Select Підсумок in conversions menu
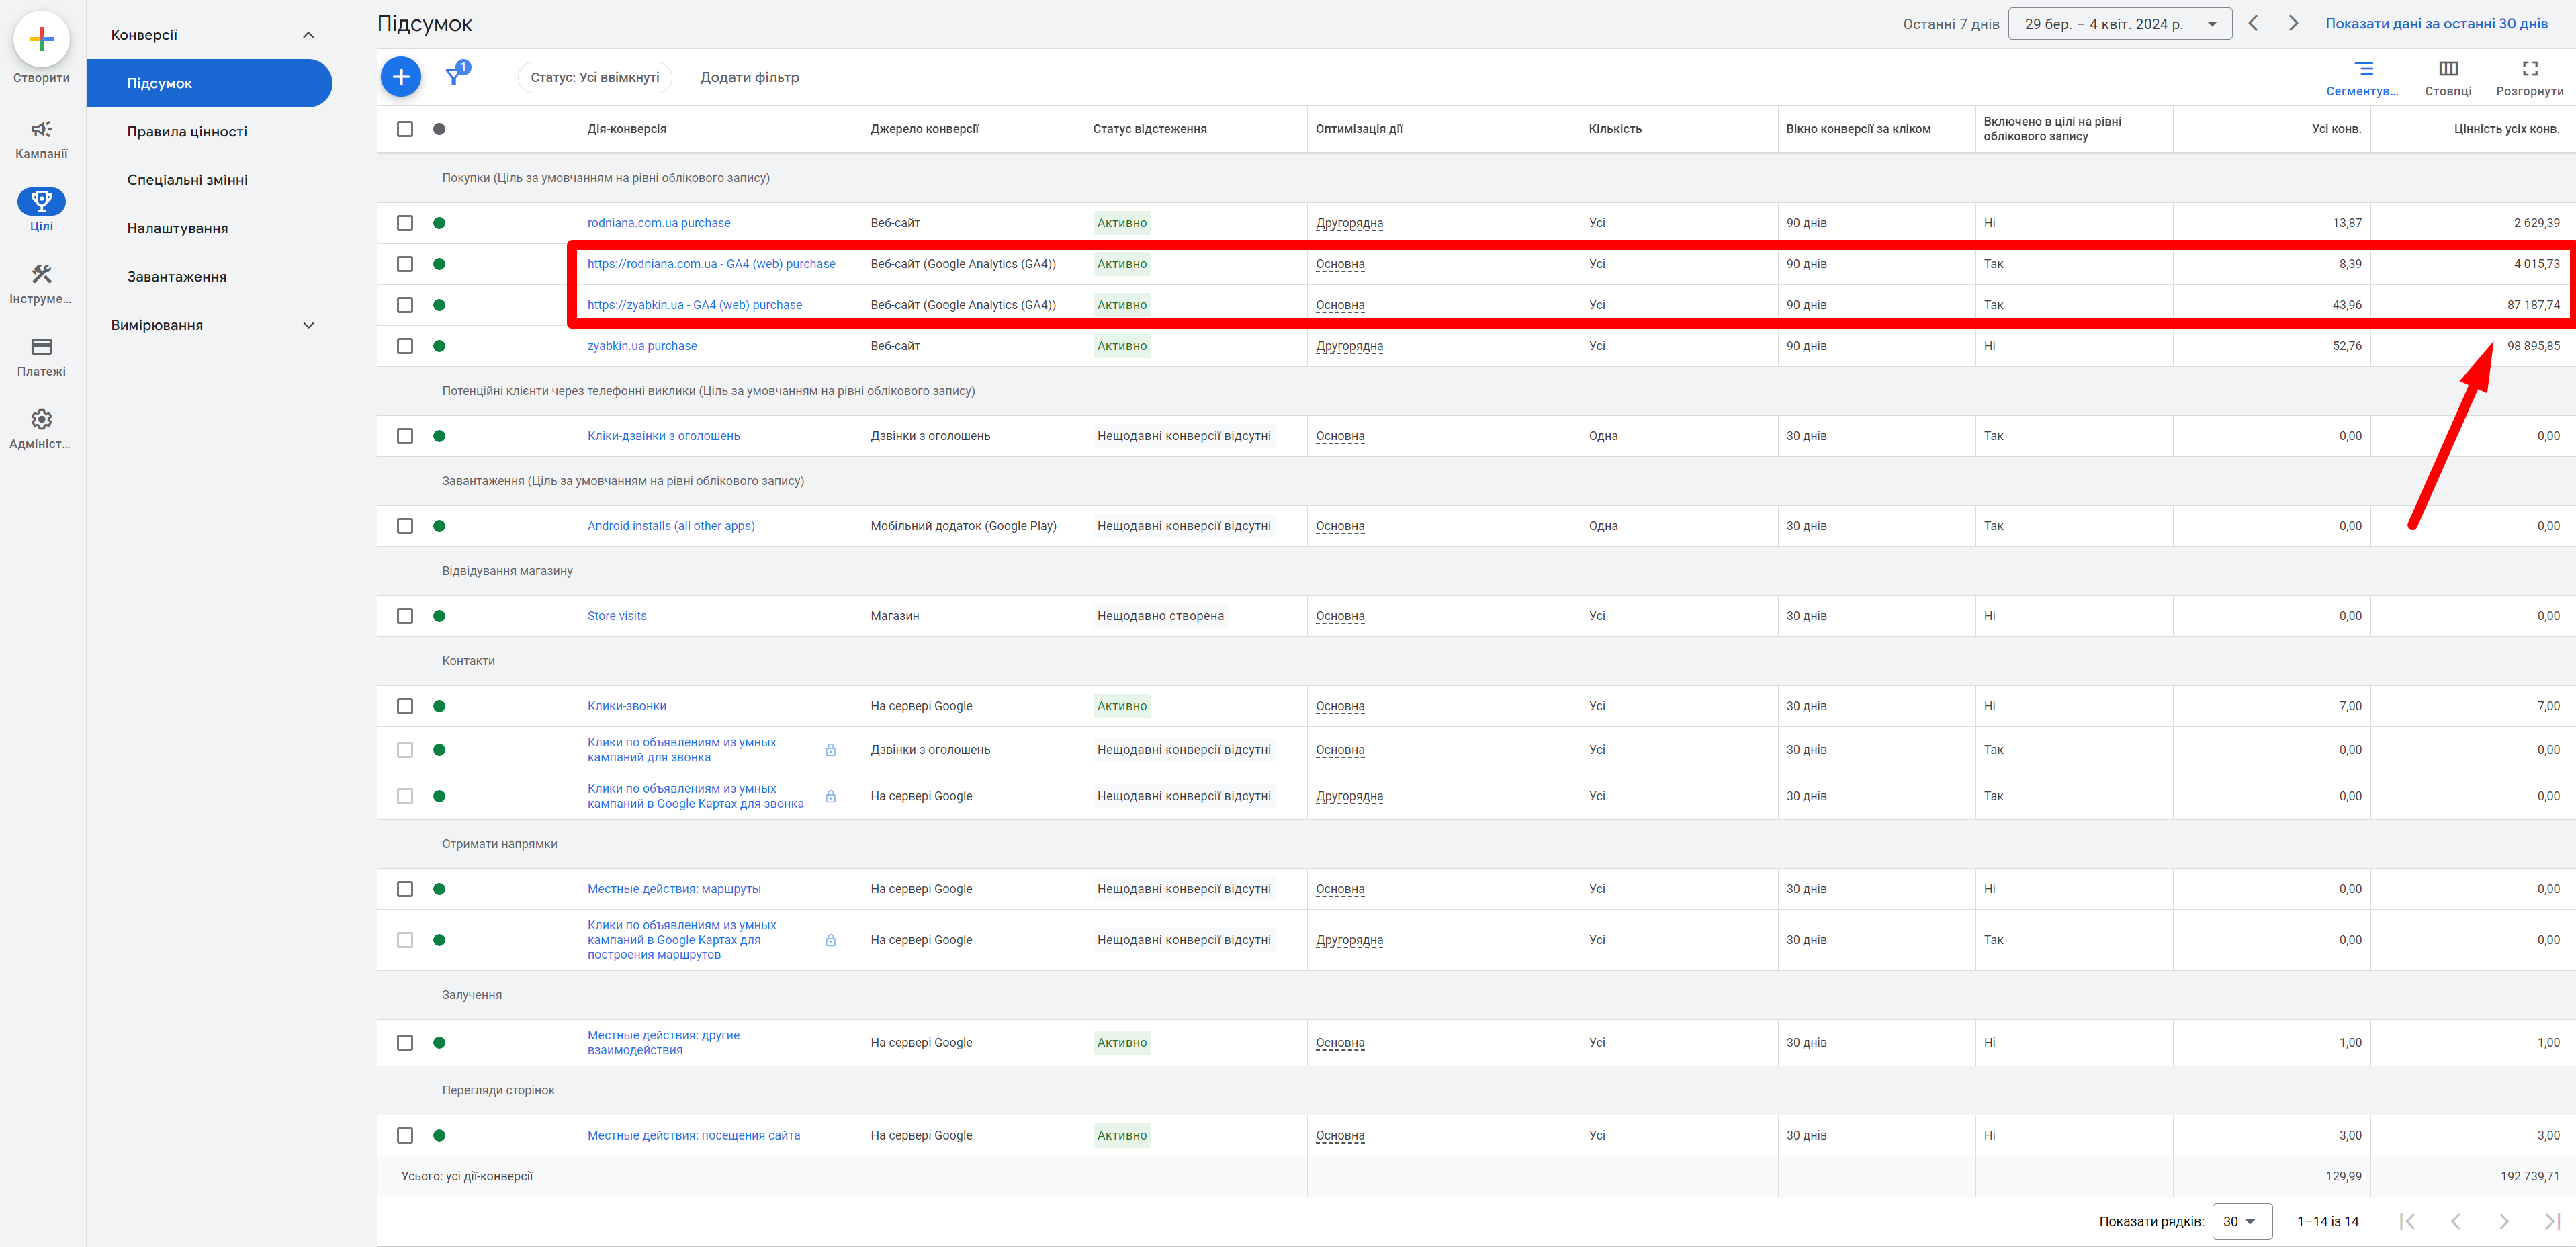 click(209, 83)
